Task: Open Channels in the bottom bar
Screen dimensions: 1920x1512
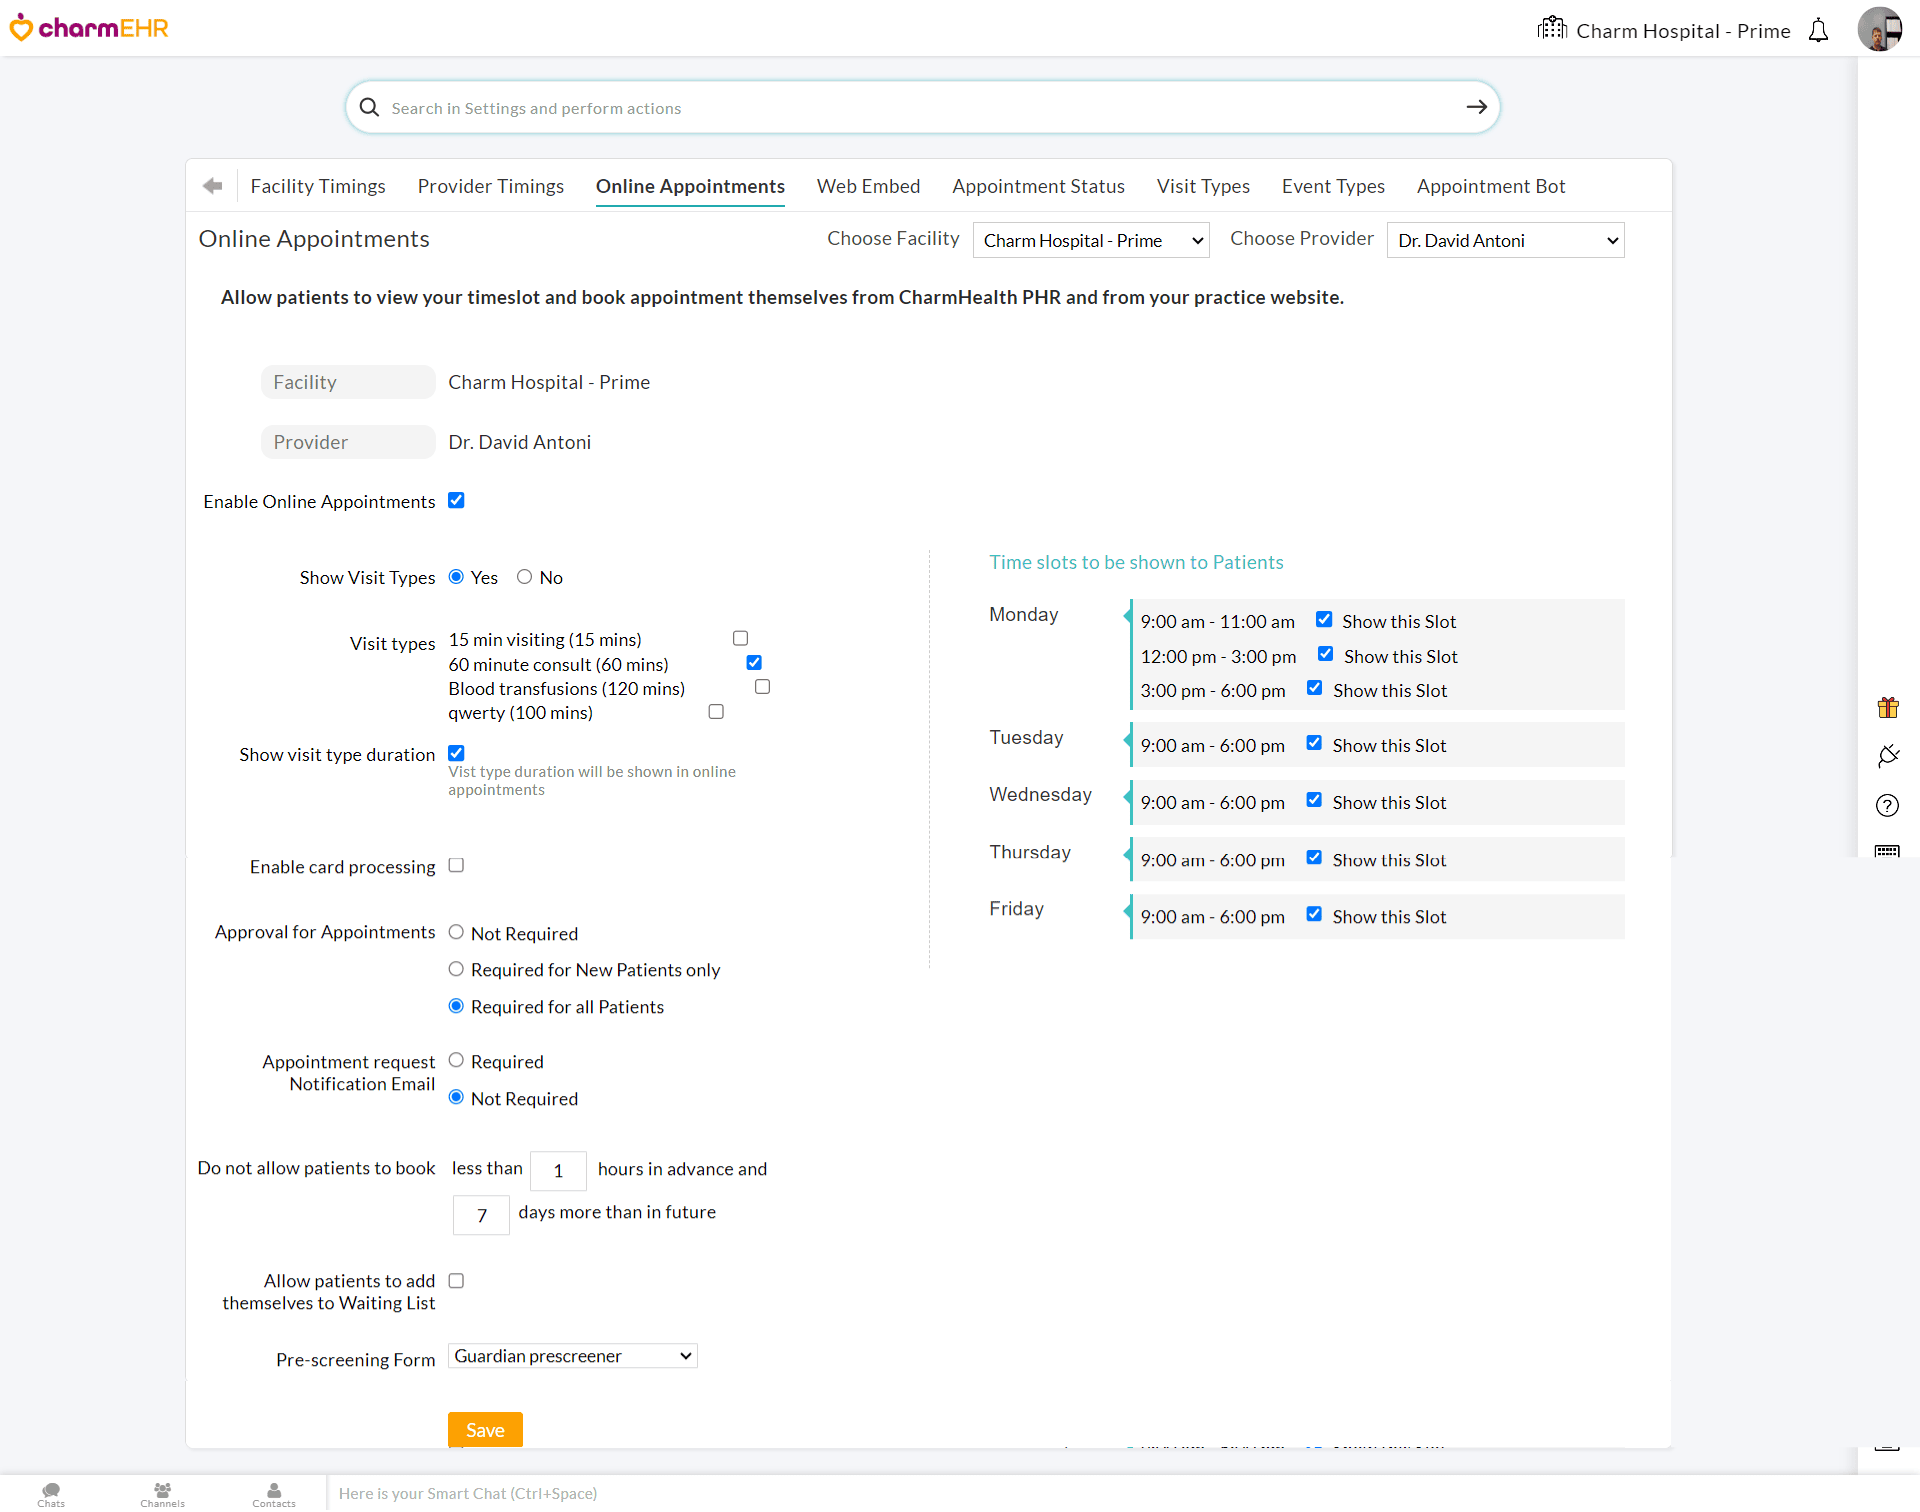Action: tap(162, 1494)
